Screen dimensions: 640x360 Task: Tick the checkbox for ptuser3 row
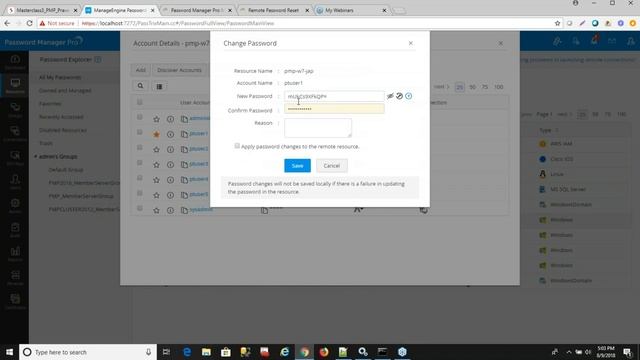[140, 162]
